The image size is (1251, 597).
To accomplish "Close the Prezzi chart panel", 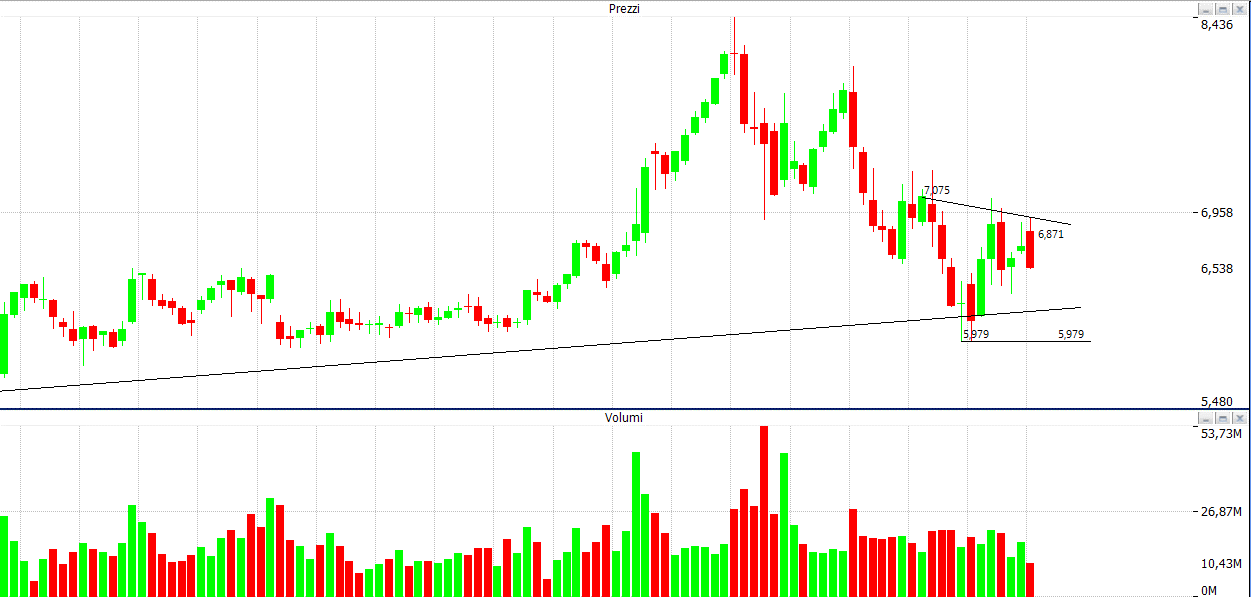I will click(1238, 8).
